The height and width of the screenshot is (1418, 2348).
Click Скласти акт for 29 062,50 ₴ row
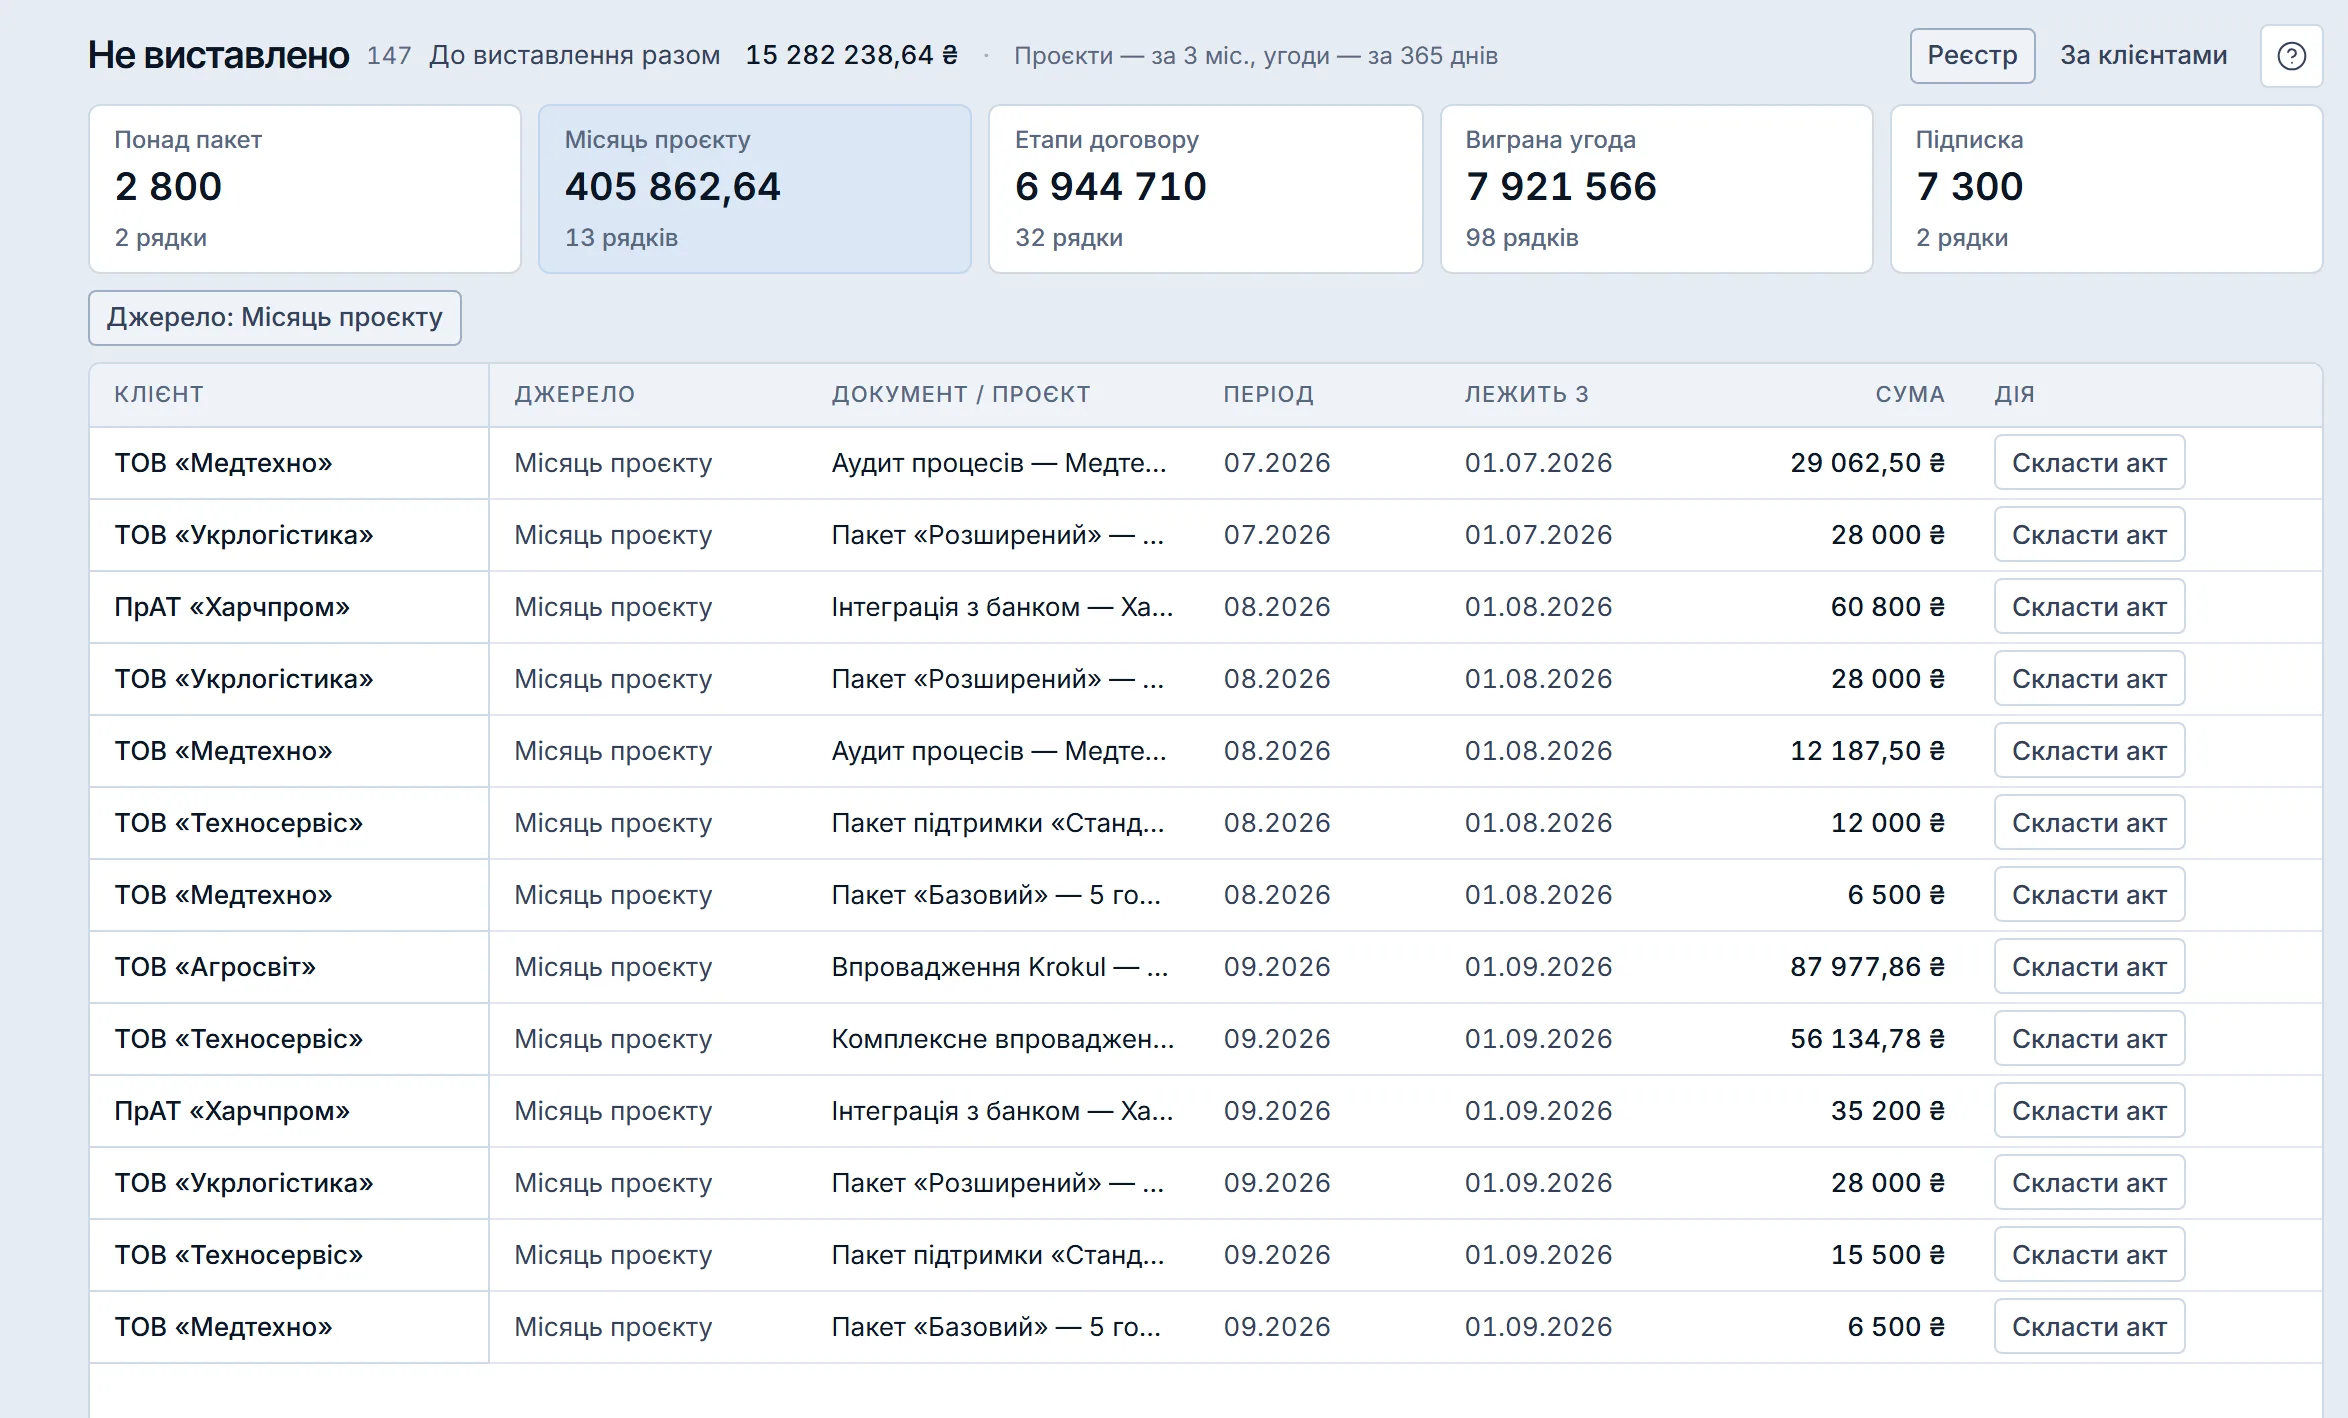pos(2089,463)
